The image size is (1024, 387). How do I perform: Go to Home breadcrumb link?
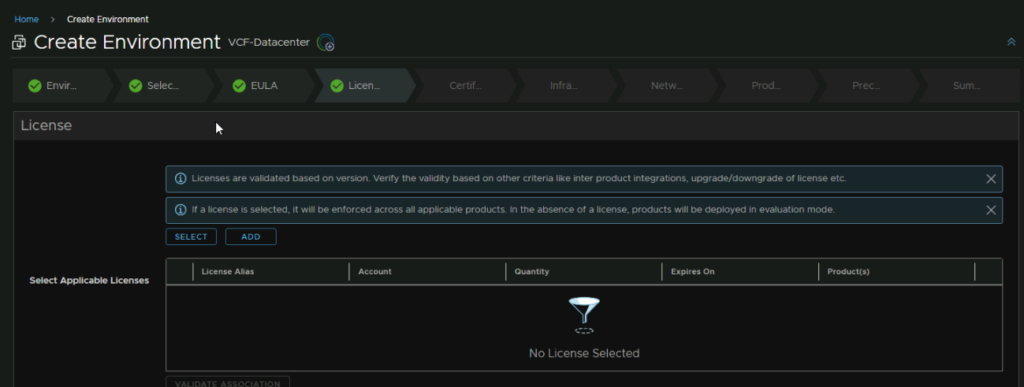pyautogui.click(x=27, y=19)
